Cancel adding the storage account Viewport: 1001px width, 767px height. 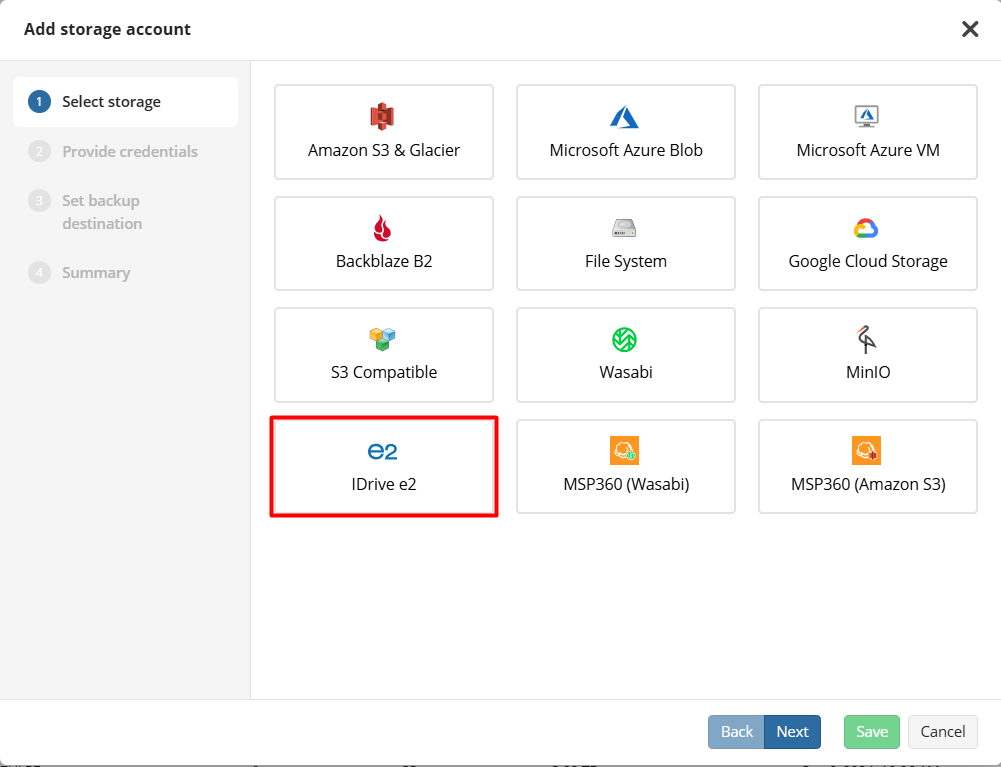coord(942,732)
